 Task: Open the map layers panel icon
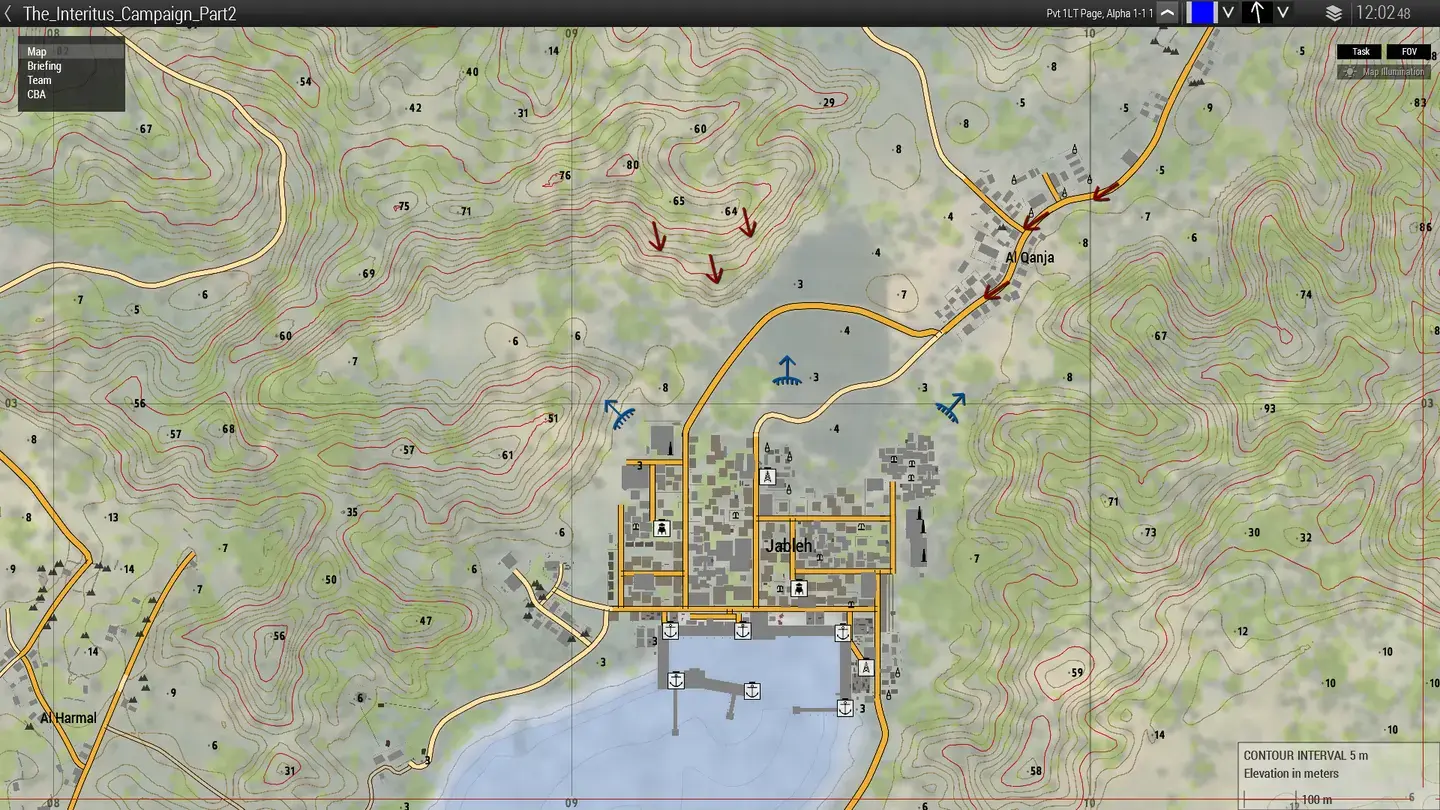pyautogui.click(x=1334, y=12)
